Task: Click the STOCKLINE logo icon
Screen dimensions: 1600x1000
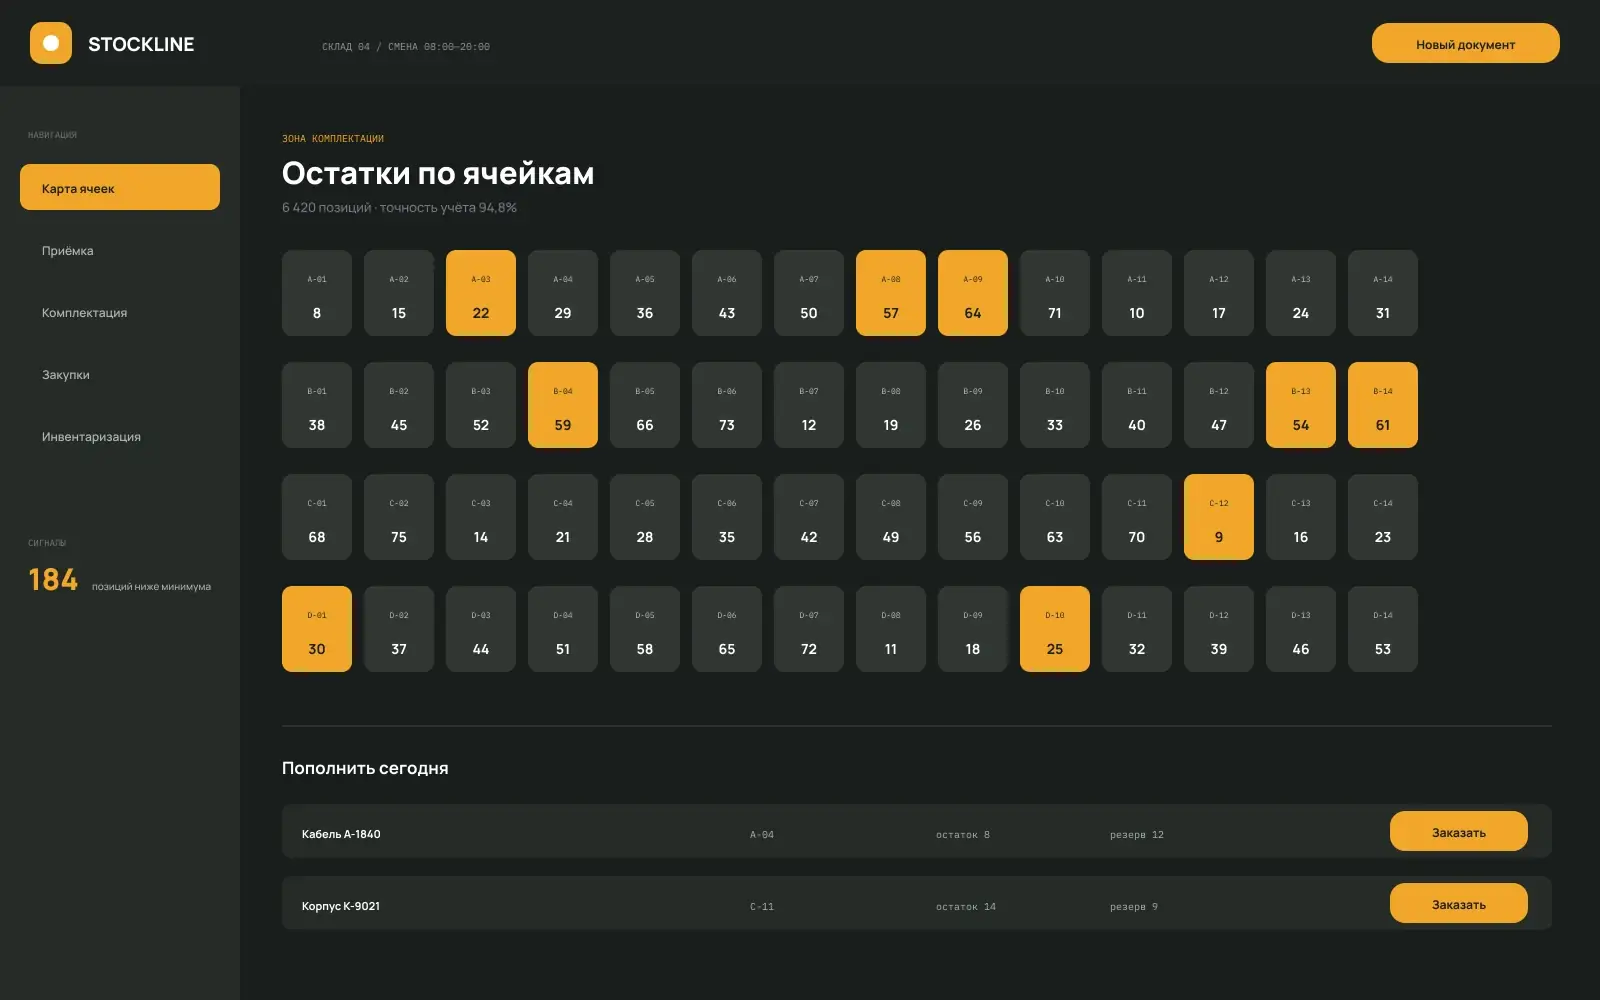Action: (x=51, y=43)
